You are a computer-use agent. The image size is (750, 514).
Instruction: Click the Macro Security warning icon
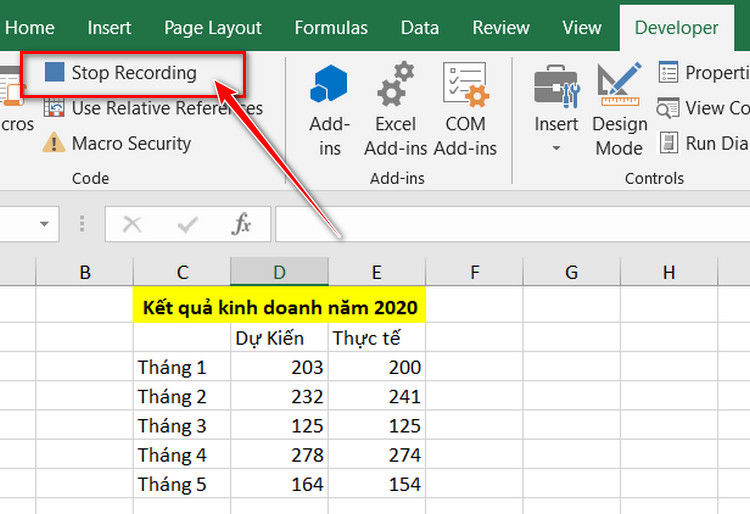pos(54,143)
